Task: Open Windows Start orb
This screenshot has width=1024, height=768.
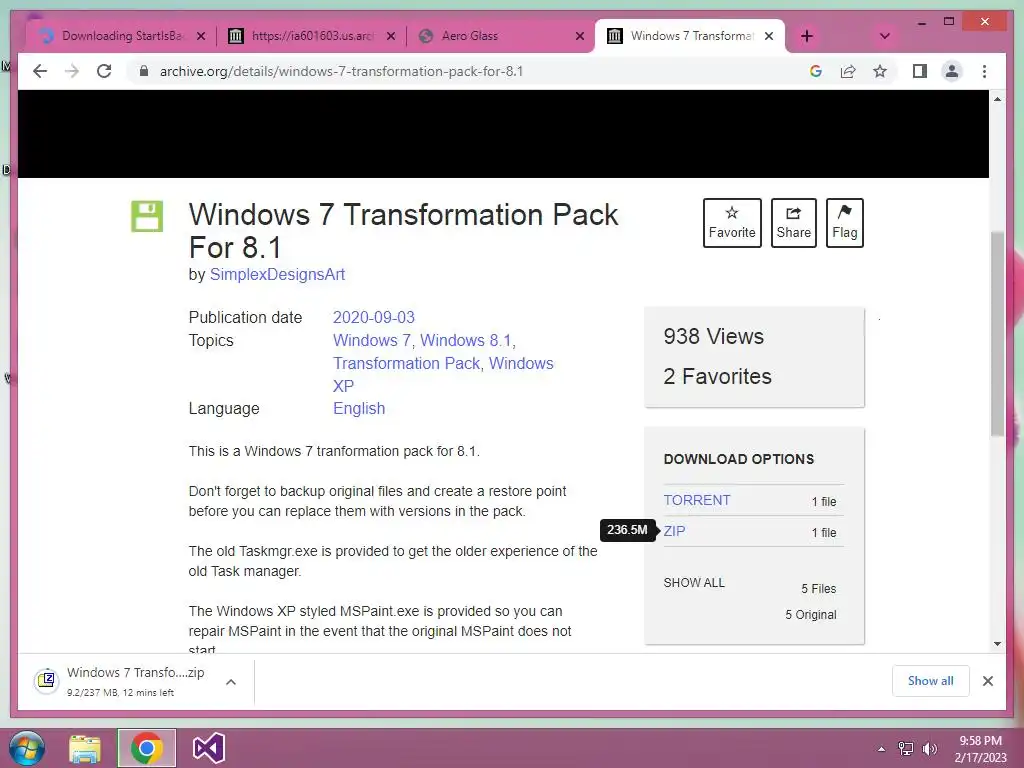Action: tap(26, 748)
